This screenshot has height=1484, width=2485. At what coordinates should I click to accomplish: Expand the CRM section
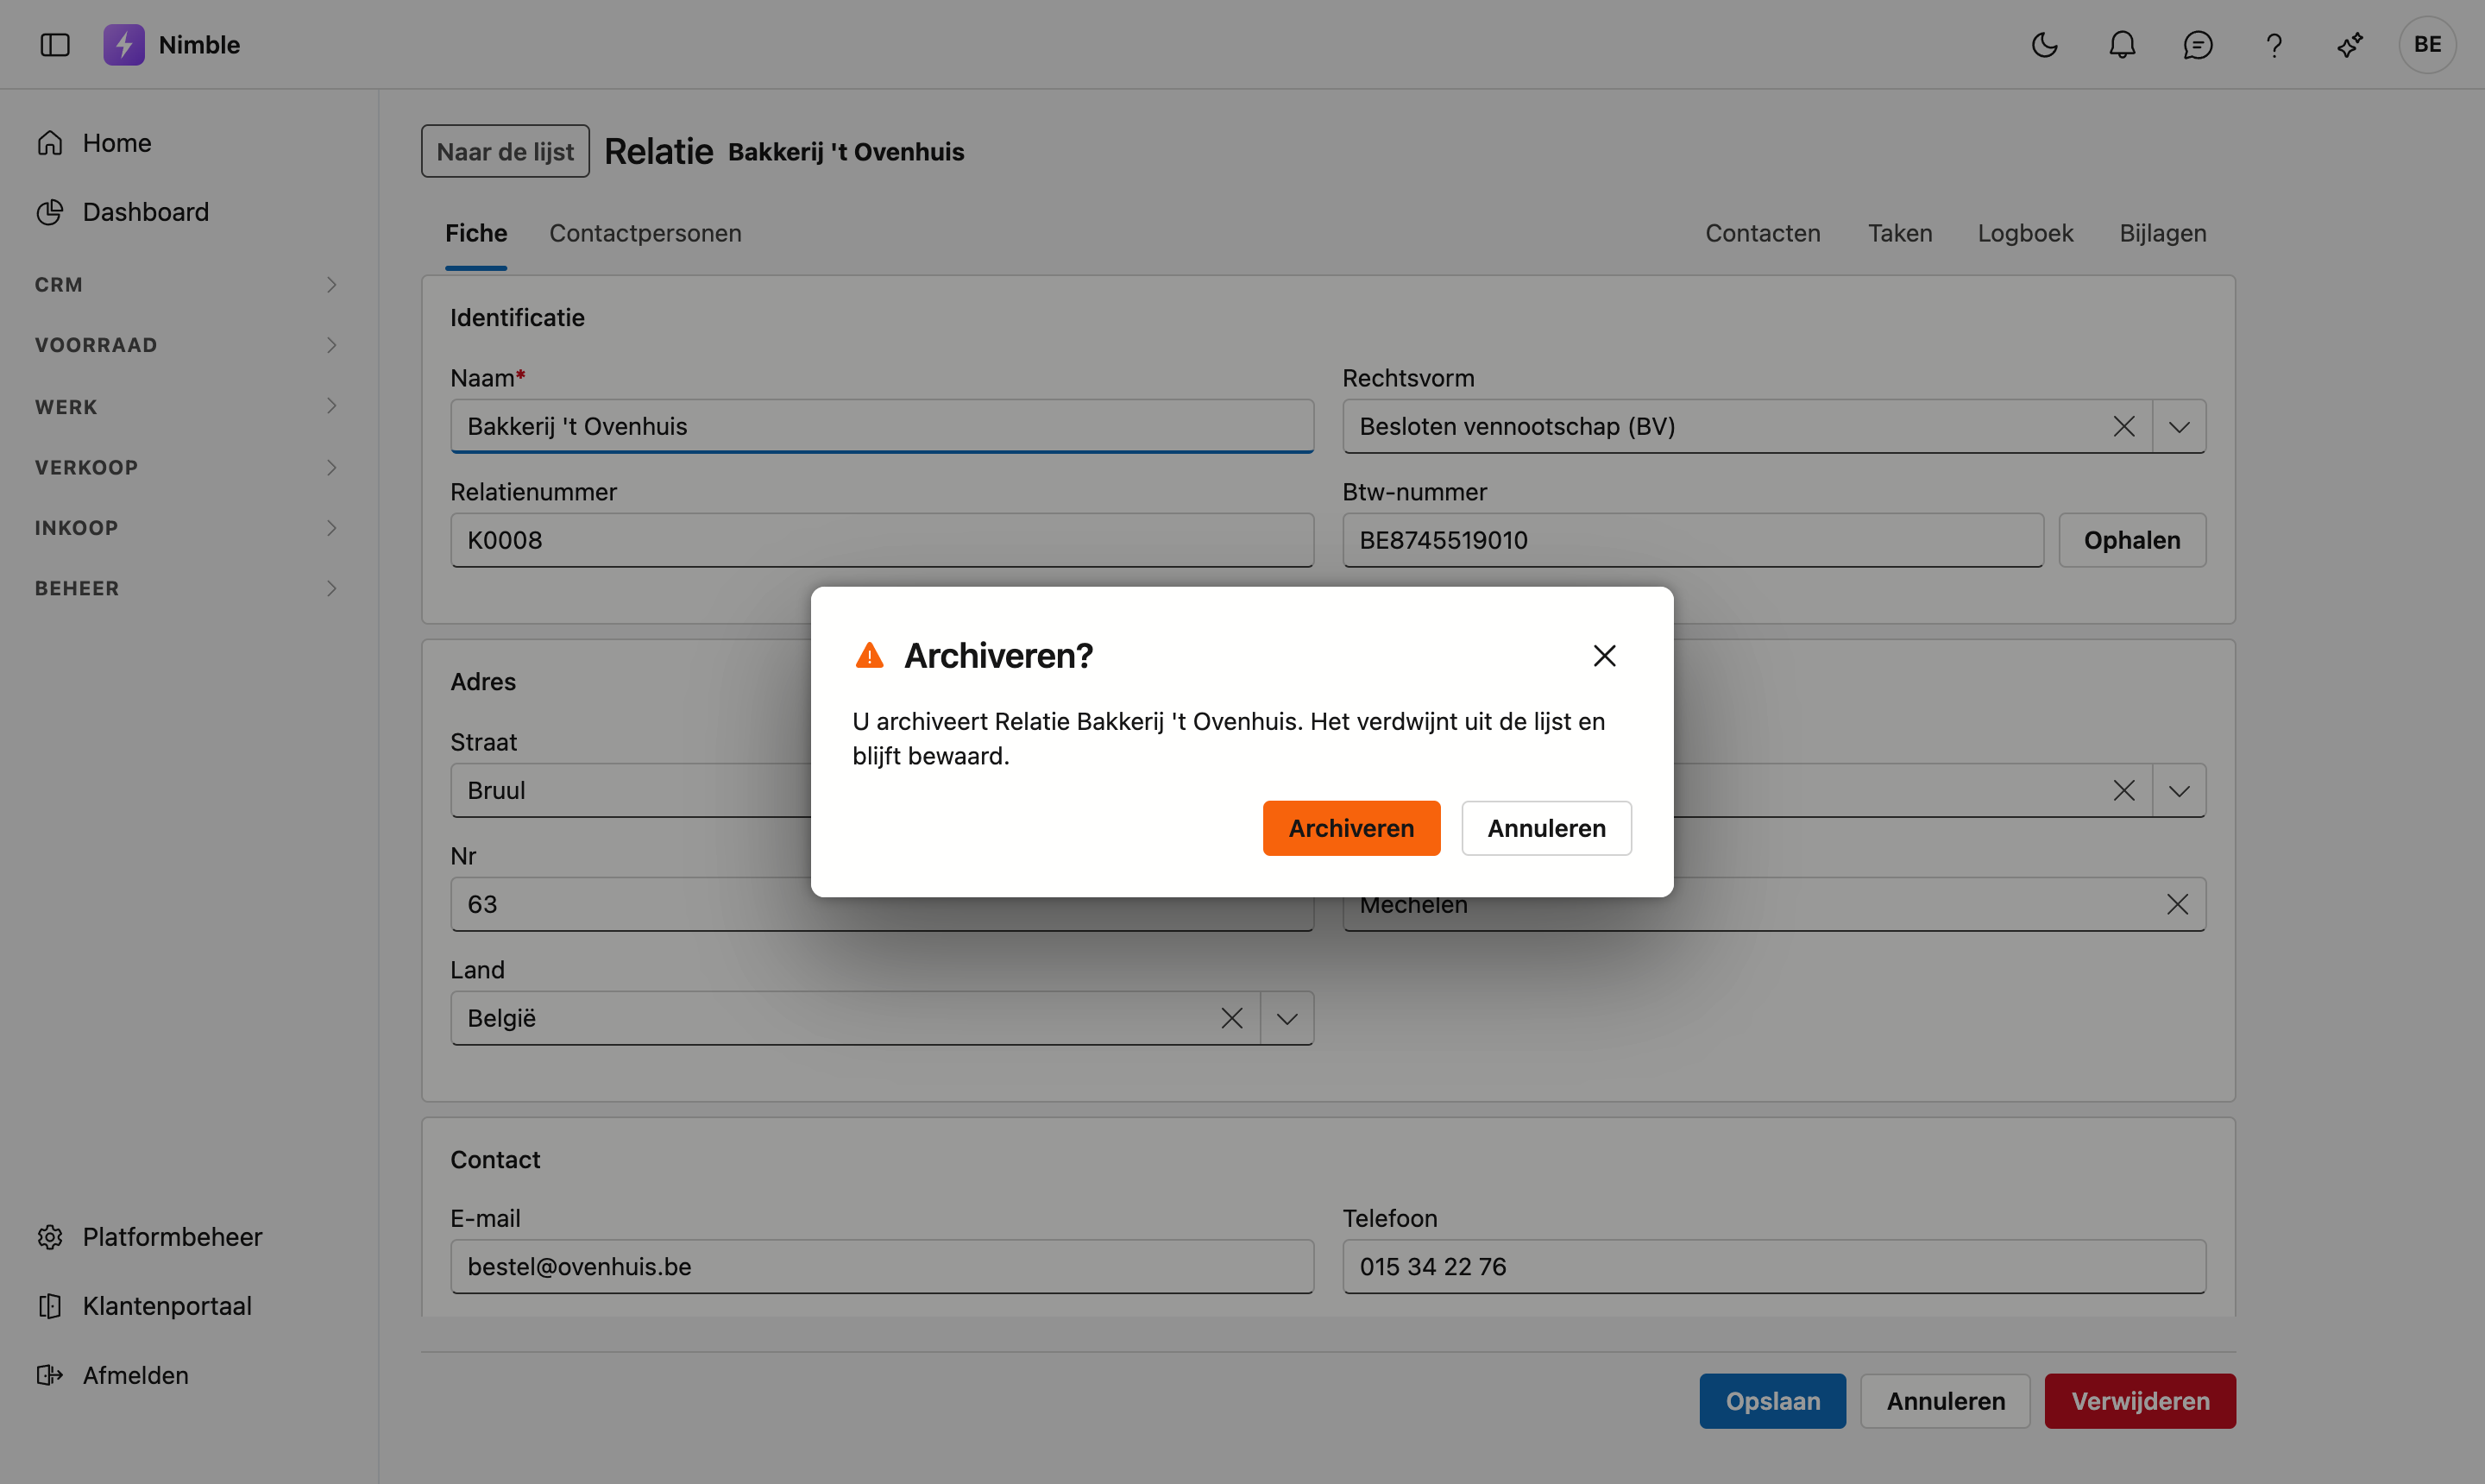click(187, 285)
